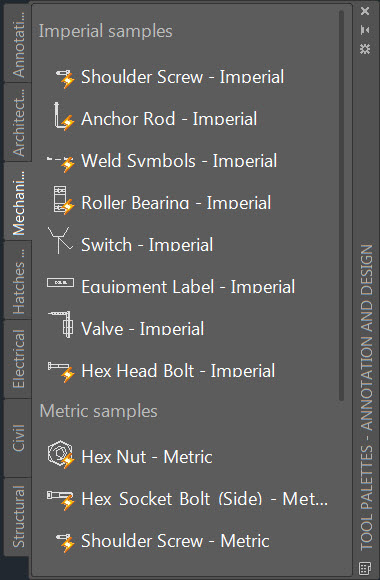The width and height of the screenshot is (380, 580).
Task: Toggle auto-hide for the tool palette
Action: (x=365, y=30)
